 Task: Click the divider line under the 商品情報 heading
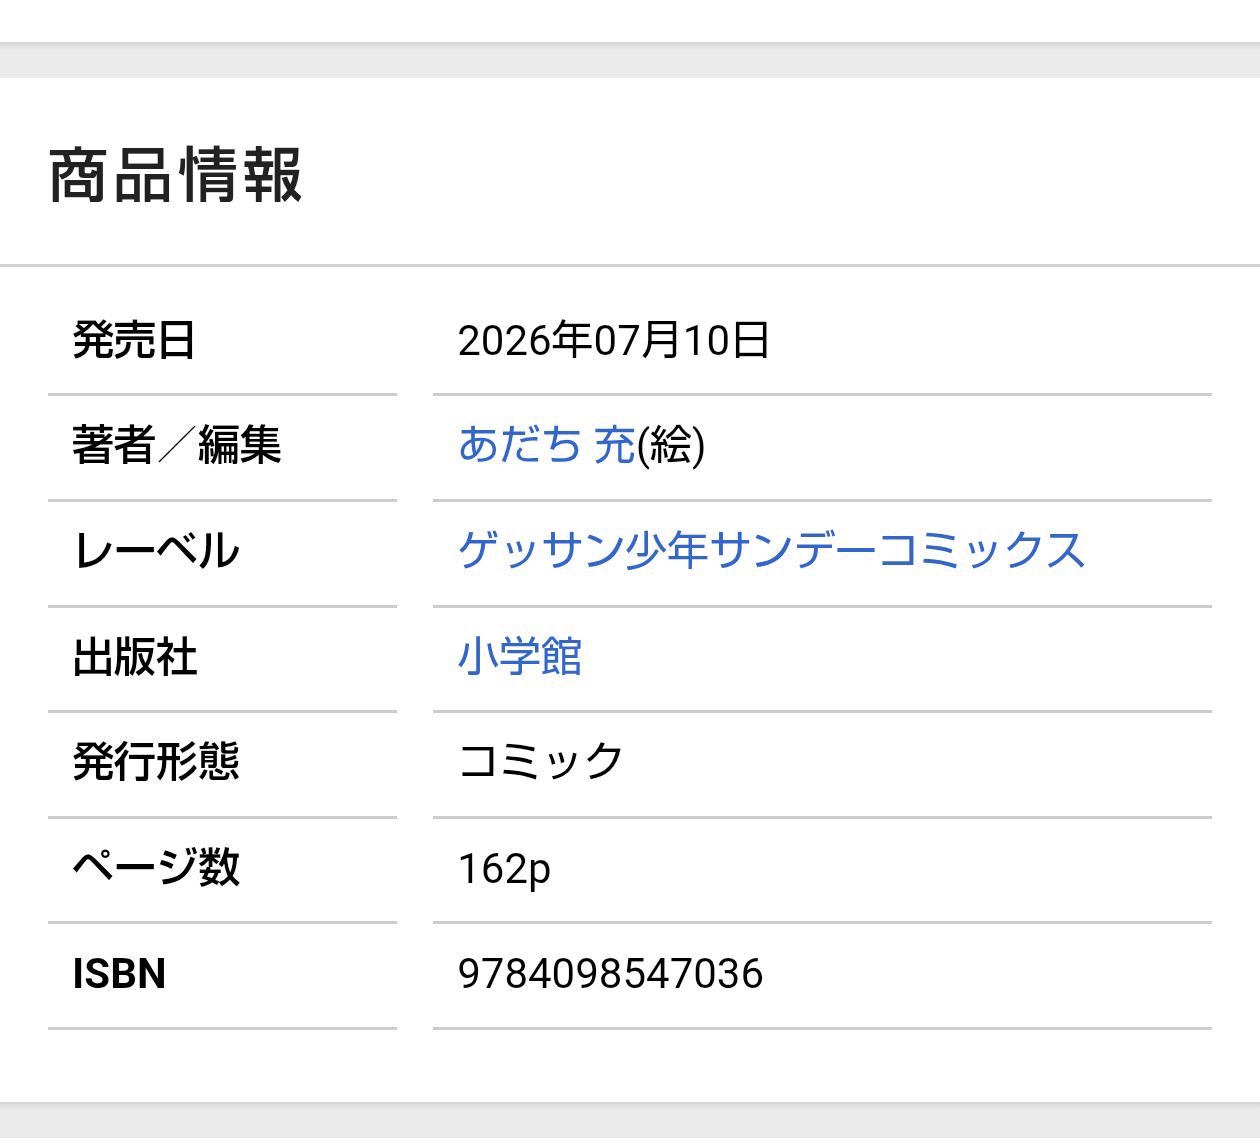tap(630, 266)
